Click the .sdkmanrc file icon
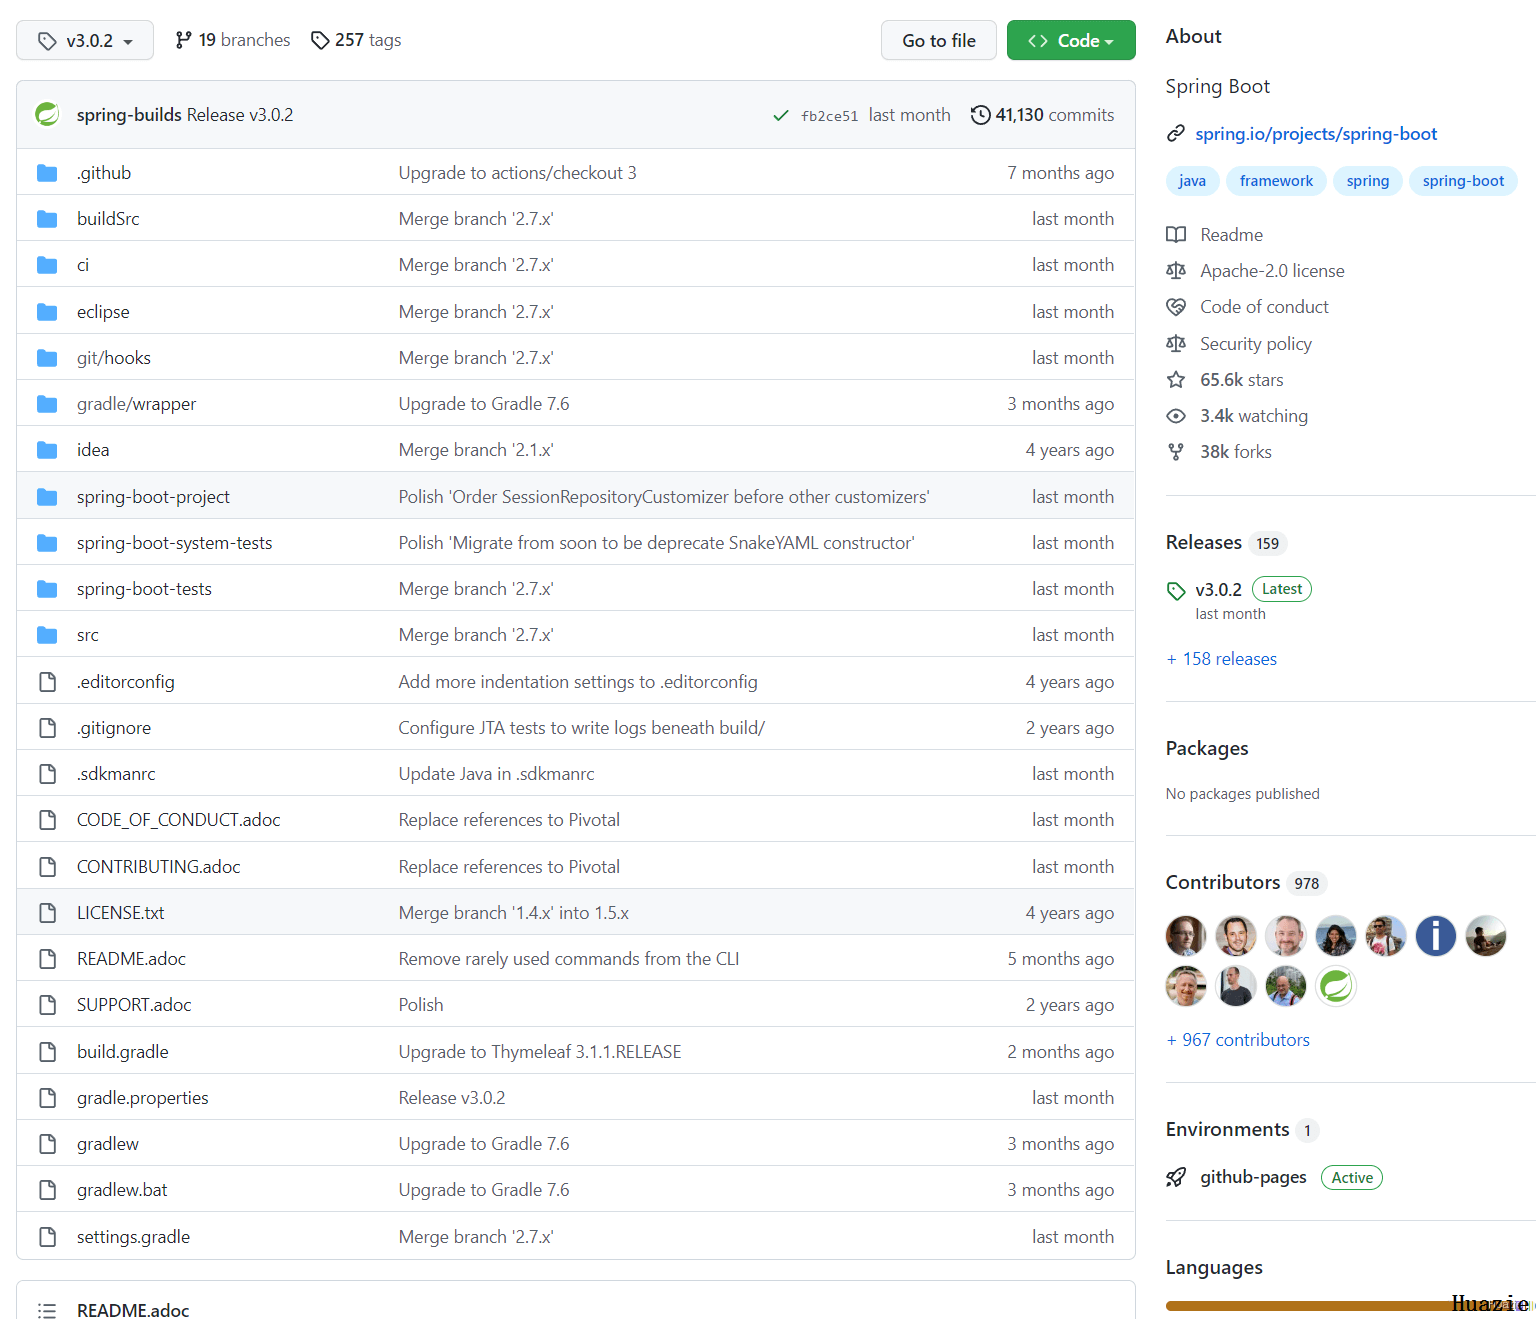 tap(47, 774)
